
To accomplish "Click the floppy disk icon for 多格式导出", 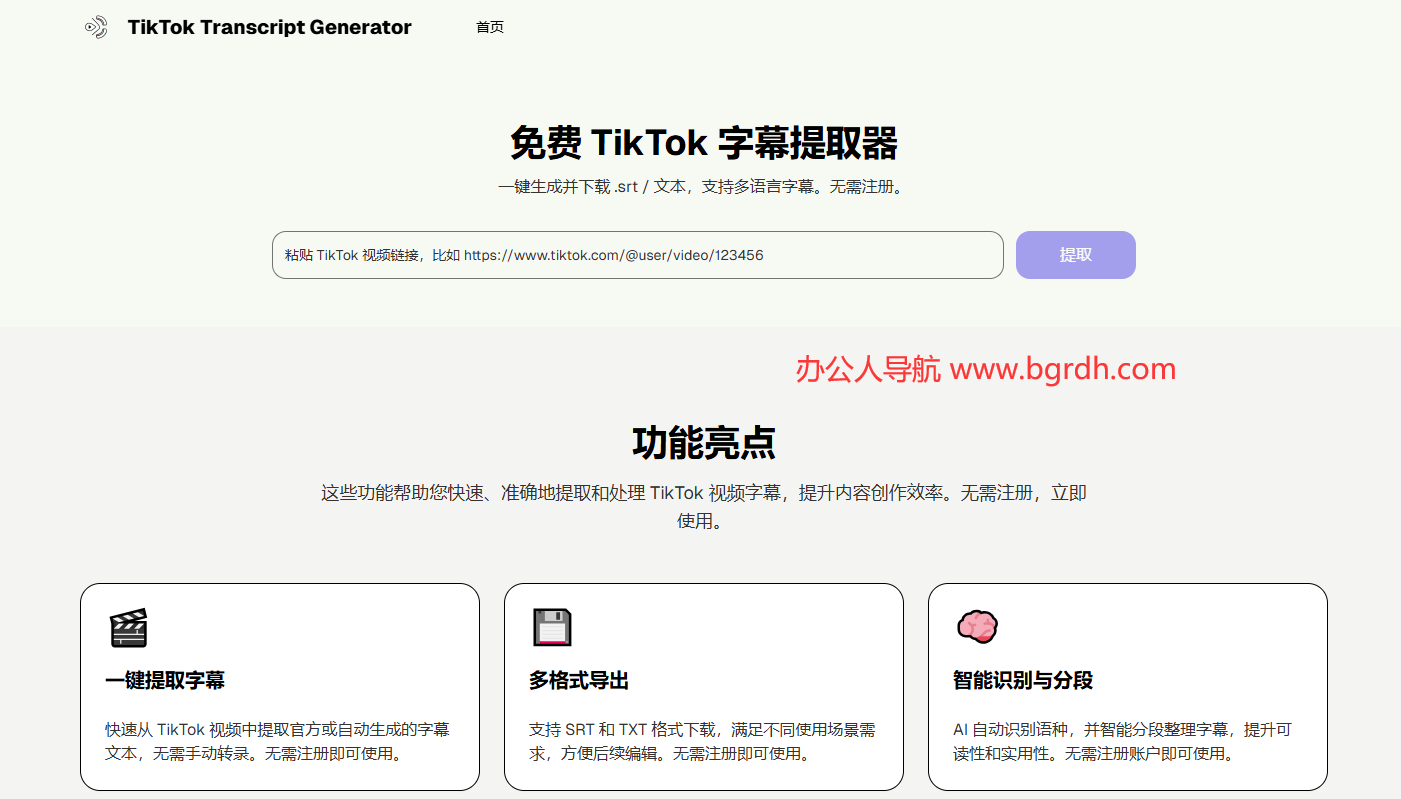I will coord(552,628).
